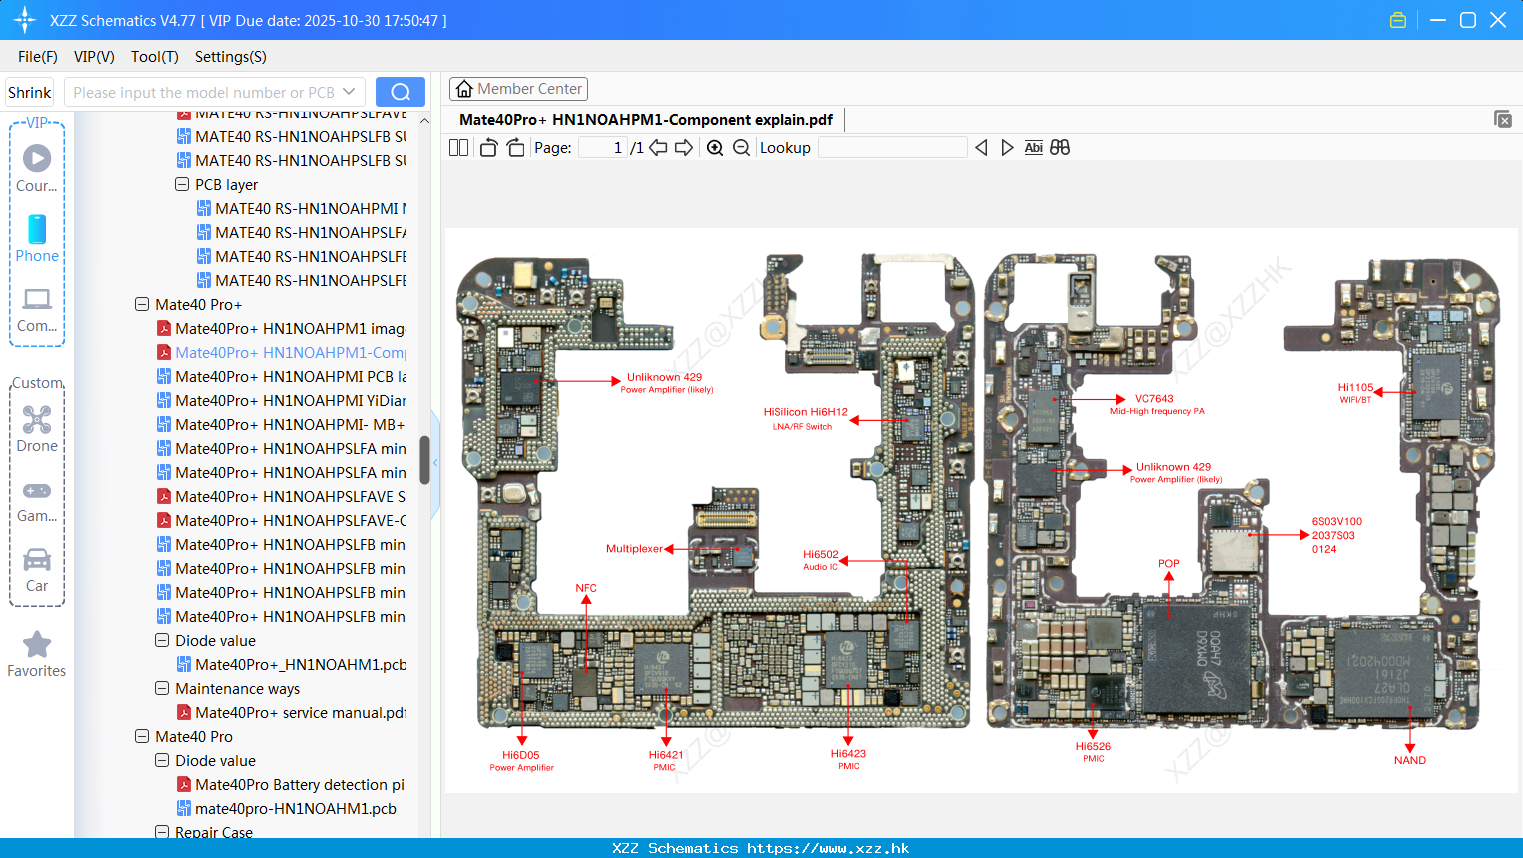Click the Shrink button
Image resolution: width=1523 pixels, height=858 pixels.
[30, 92]
